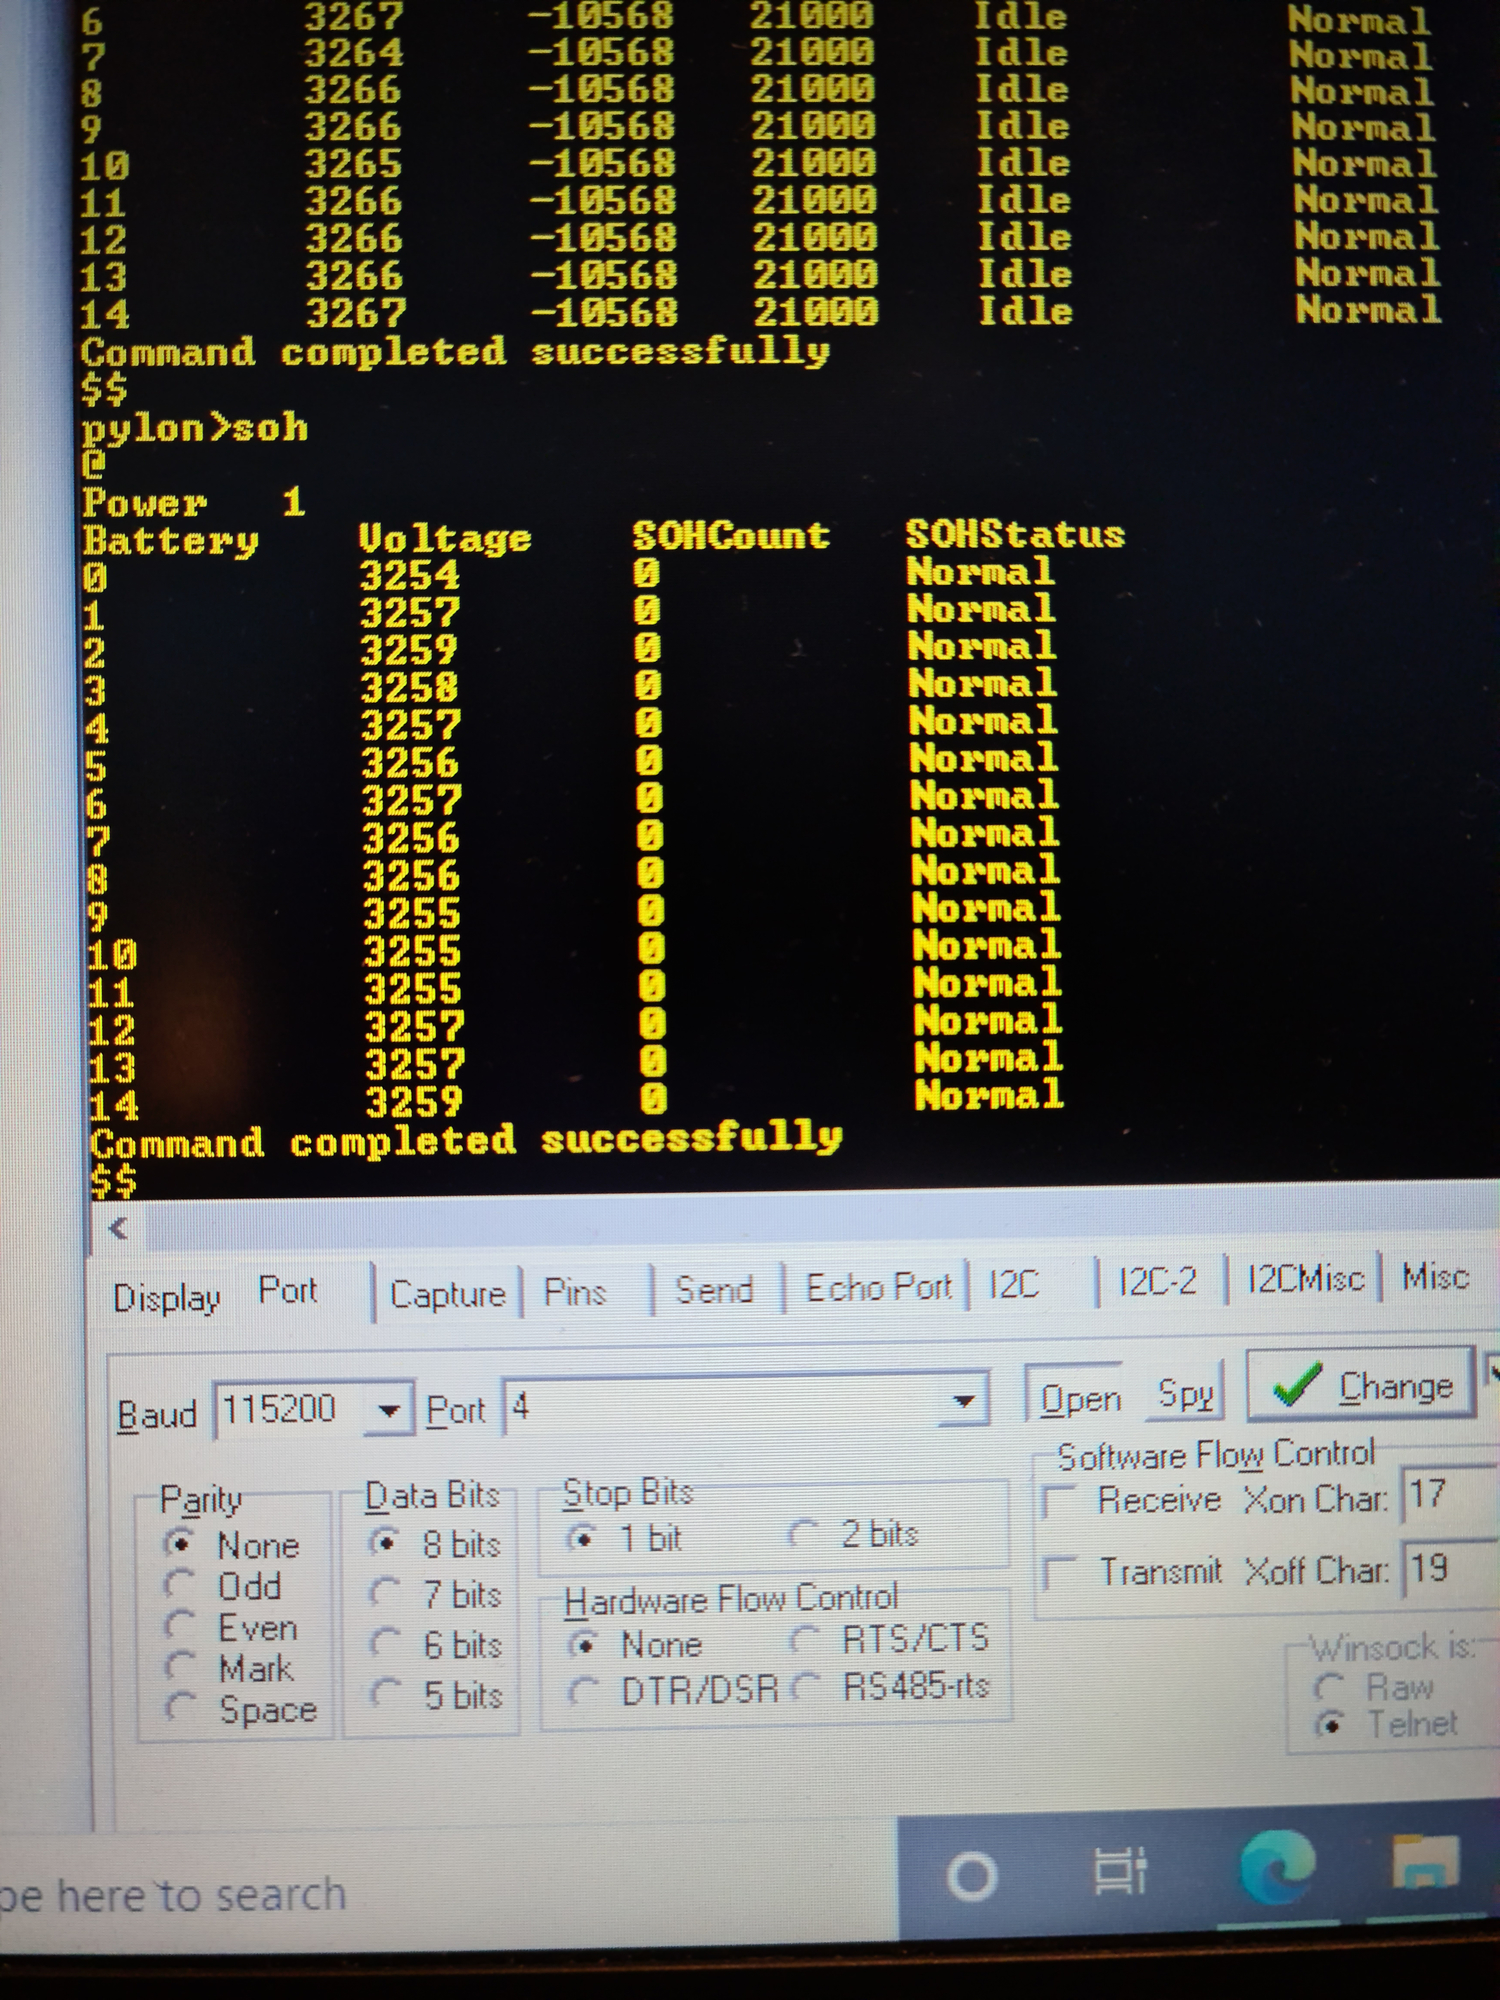Screen dimensions: 1500x2000
Task: Expand the Baud rate dropdown
Action: (x=390, y=1411)
